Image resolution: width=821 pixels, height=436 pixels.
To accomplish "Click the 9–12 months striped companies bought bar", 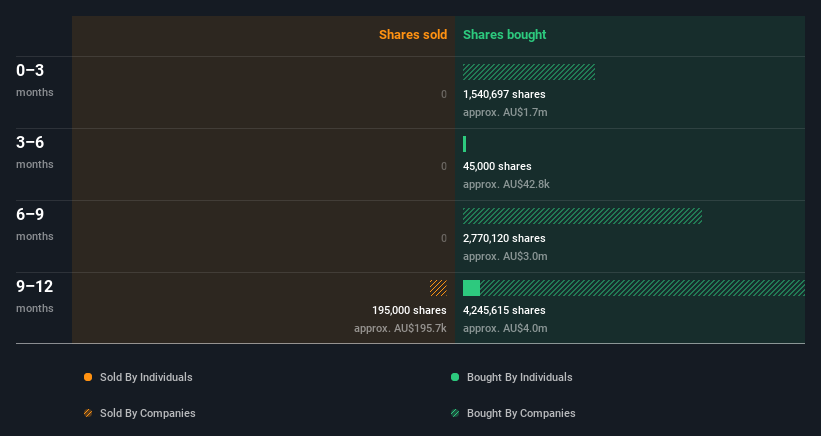I will (642, 288).
